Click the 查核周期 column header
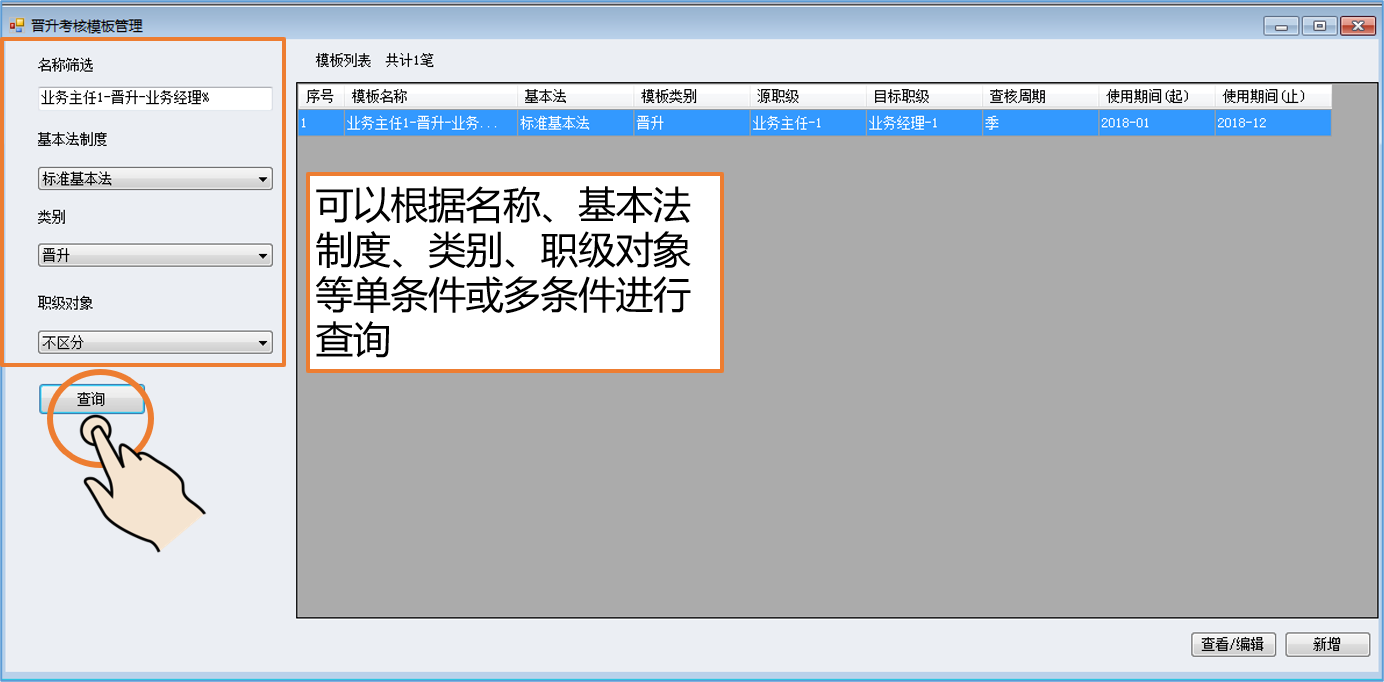 tap(1039, 97)
